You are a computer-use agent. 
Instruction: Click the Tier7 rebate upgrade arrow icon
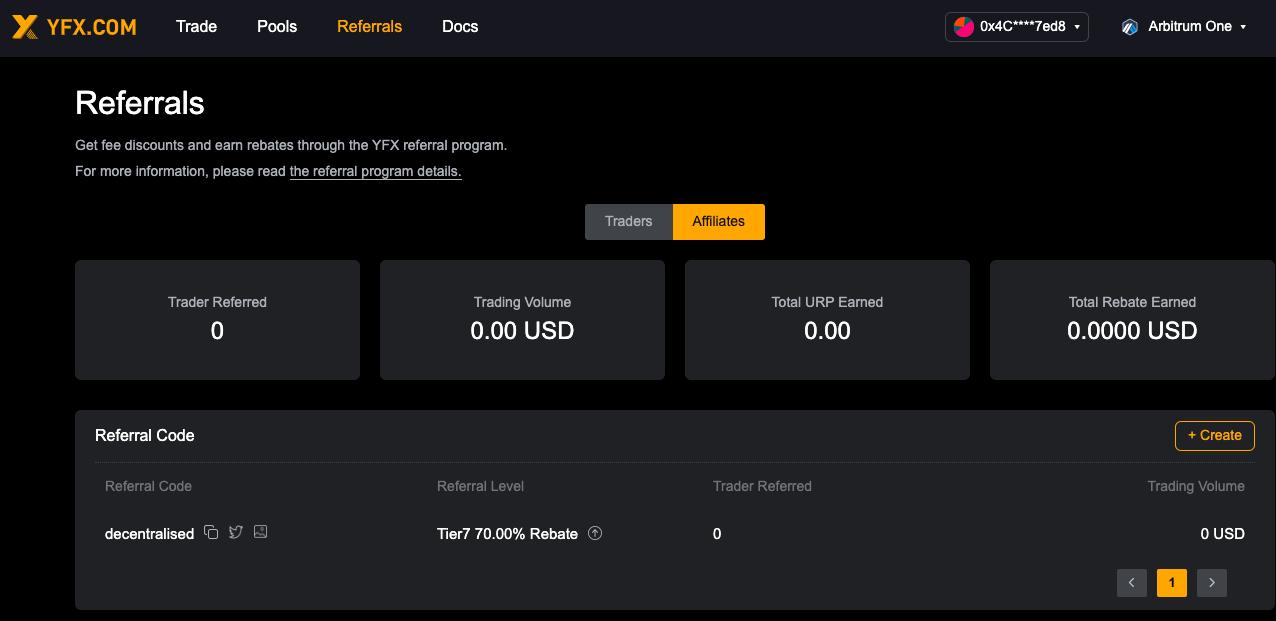click(x=595, y=533)
